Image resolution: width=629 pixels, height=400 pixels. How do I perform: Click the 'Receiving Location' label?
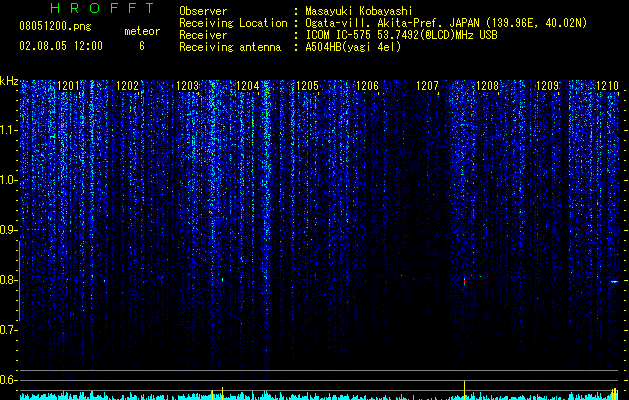pos(233,23)
